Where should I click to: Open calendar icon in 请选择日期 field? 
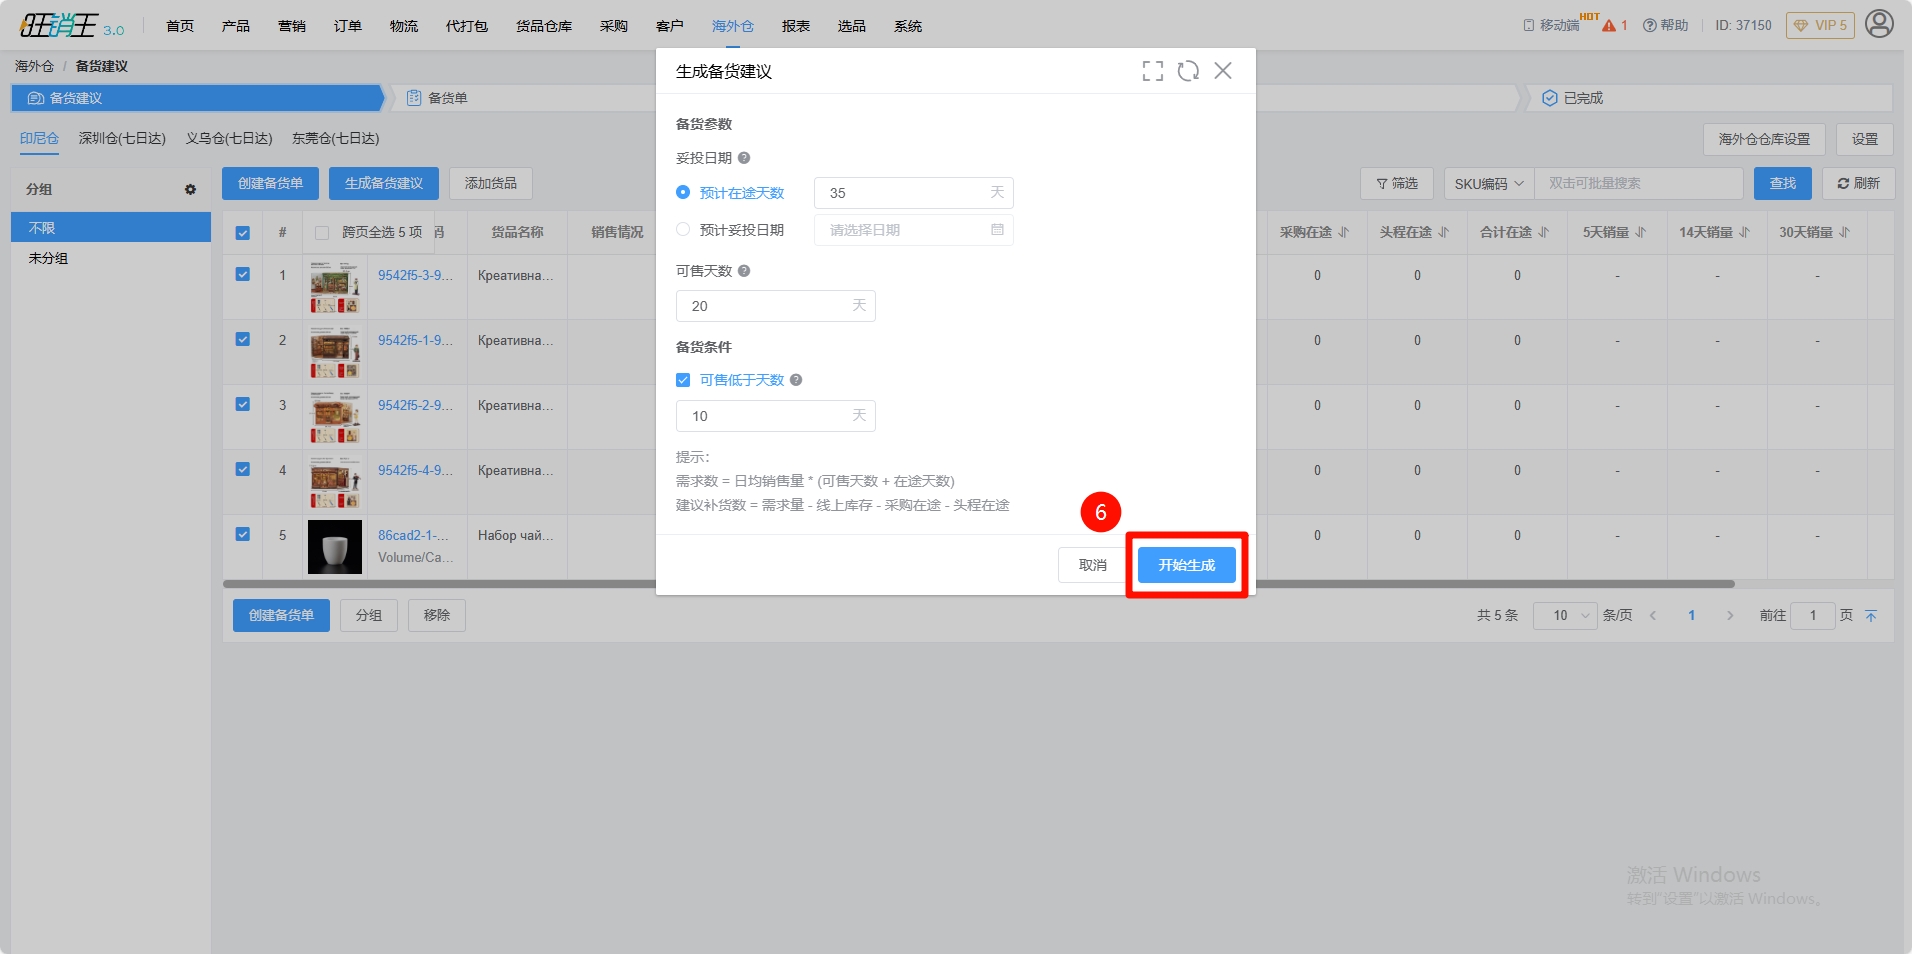(997, 230)
